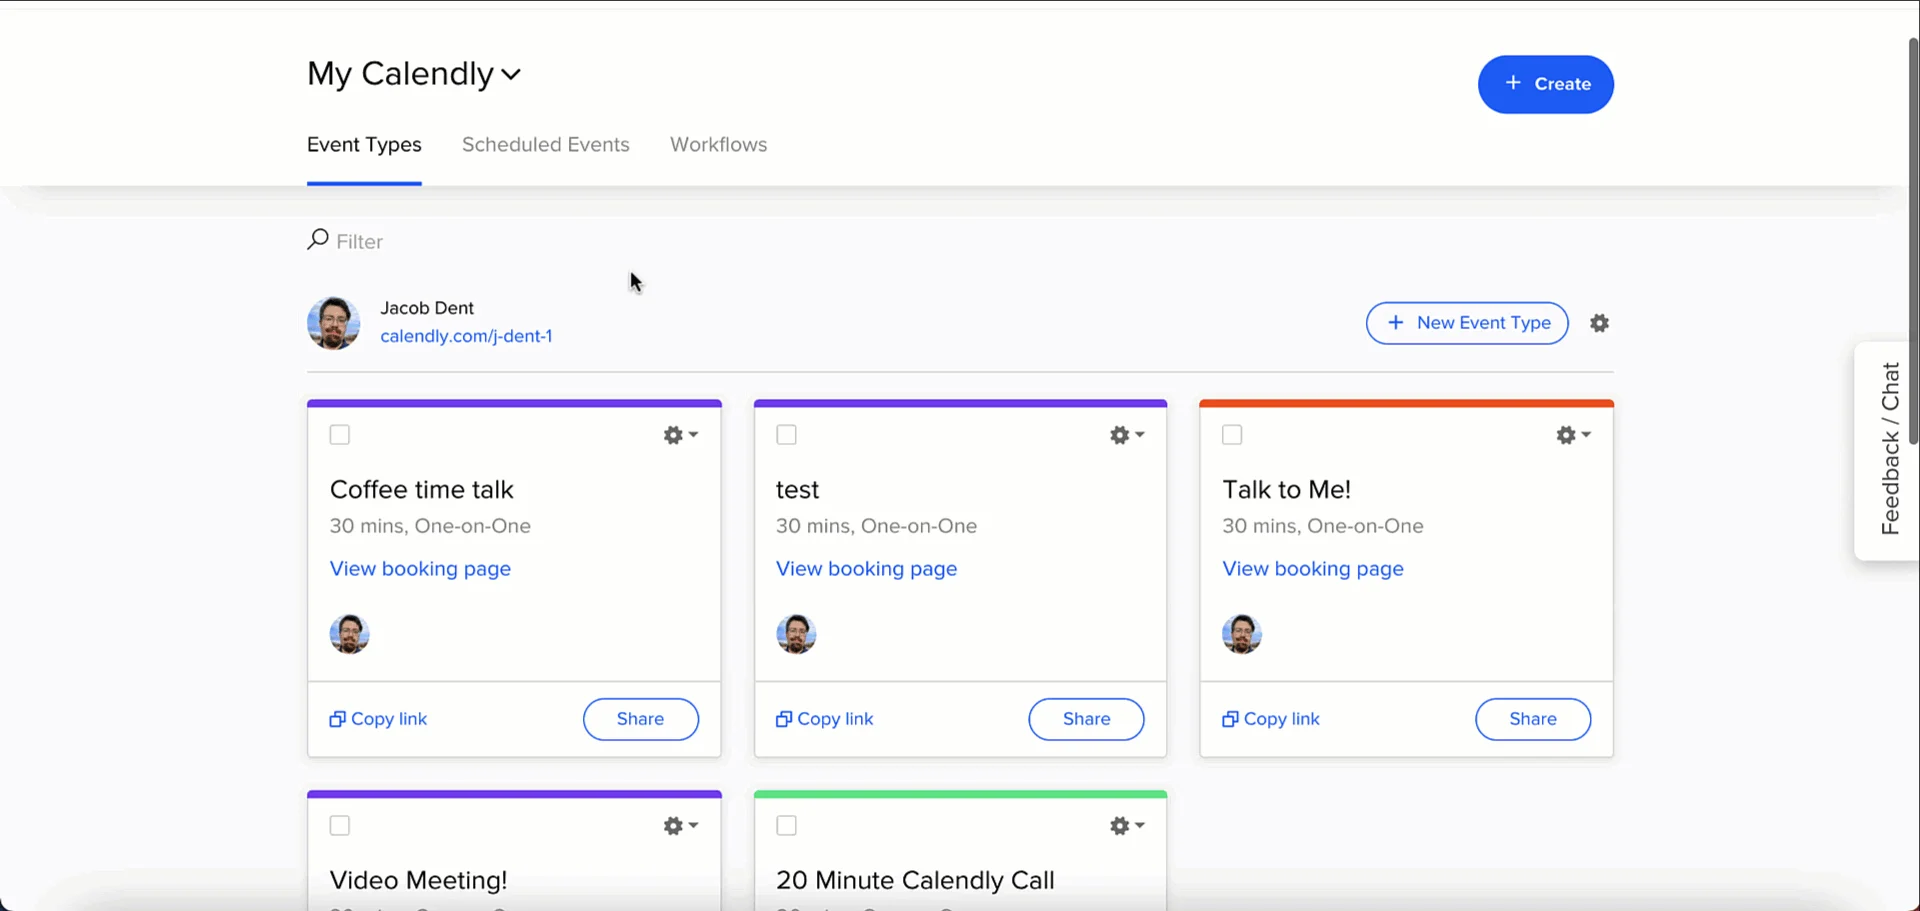Copy link for Talk to Me!
1920x911 pixels.
1271,719
